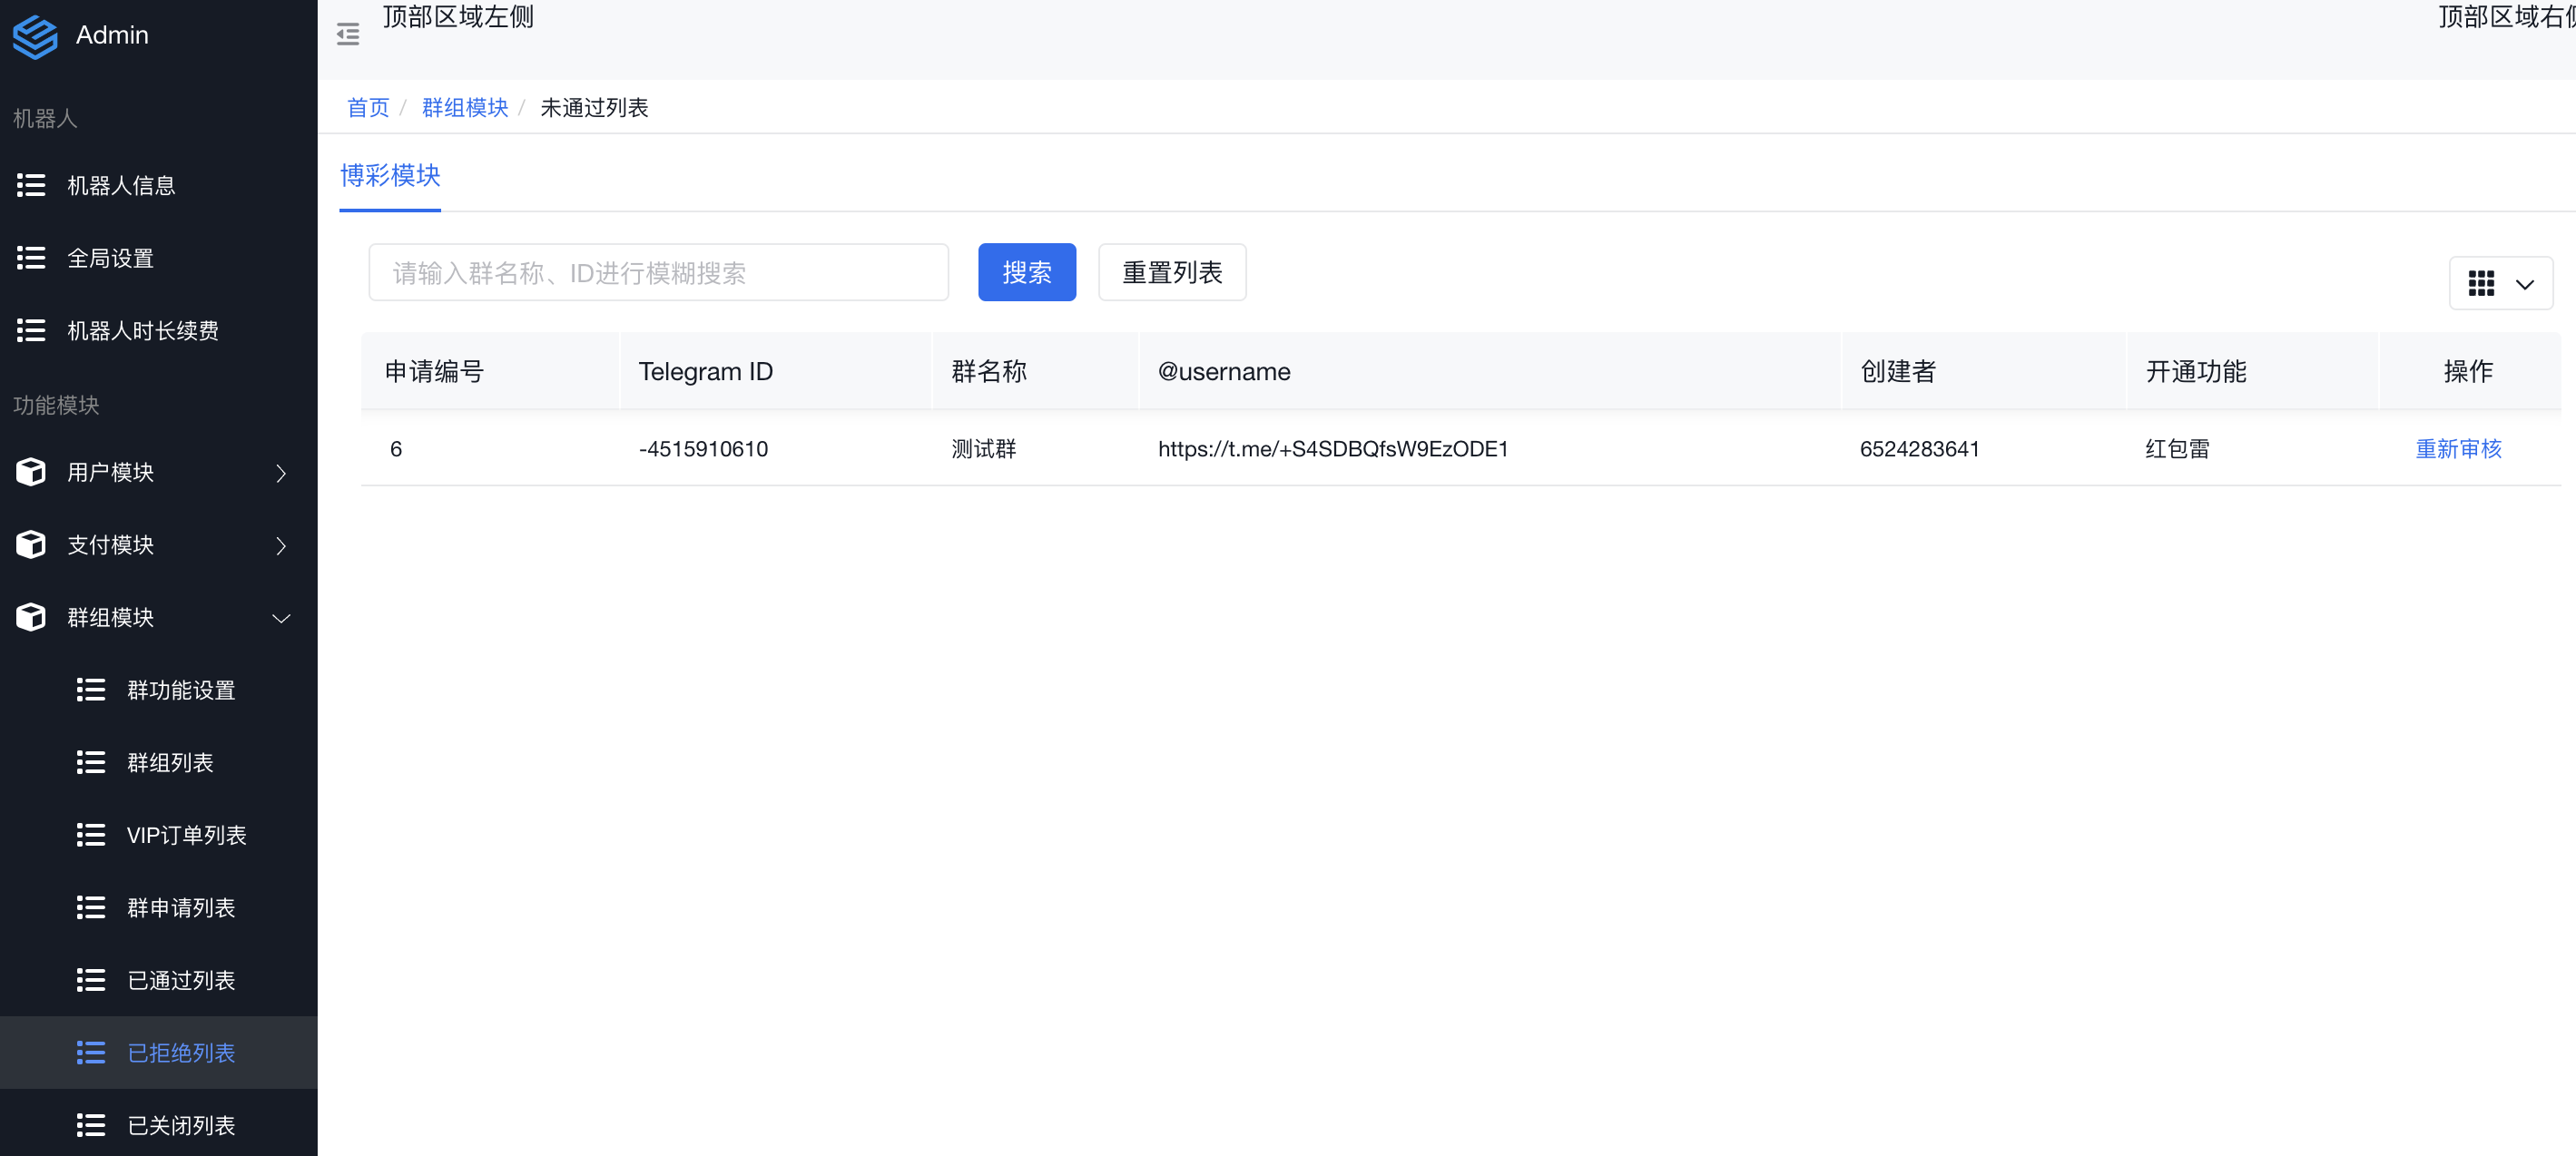This screenshot has height=1156, width=2576.
Task: Click the Admin logo icon
Action: click(x=35, y=36)
